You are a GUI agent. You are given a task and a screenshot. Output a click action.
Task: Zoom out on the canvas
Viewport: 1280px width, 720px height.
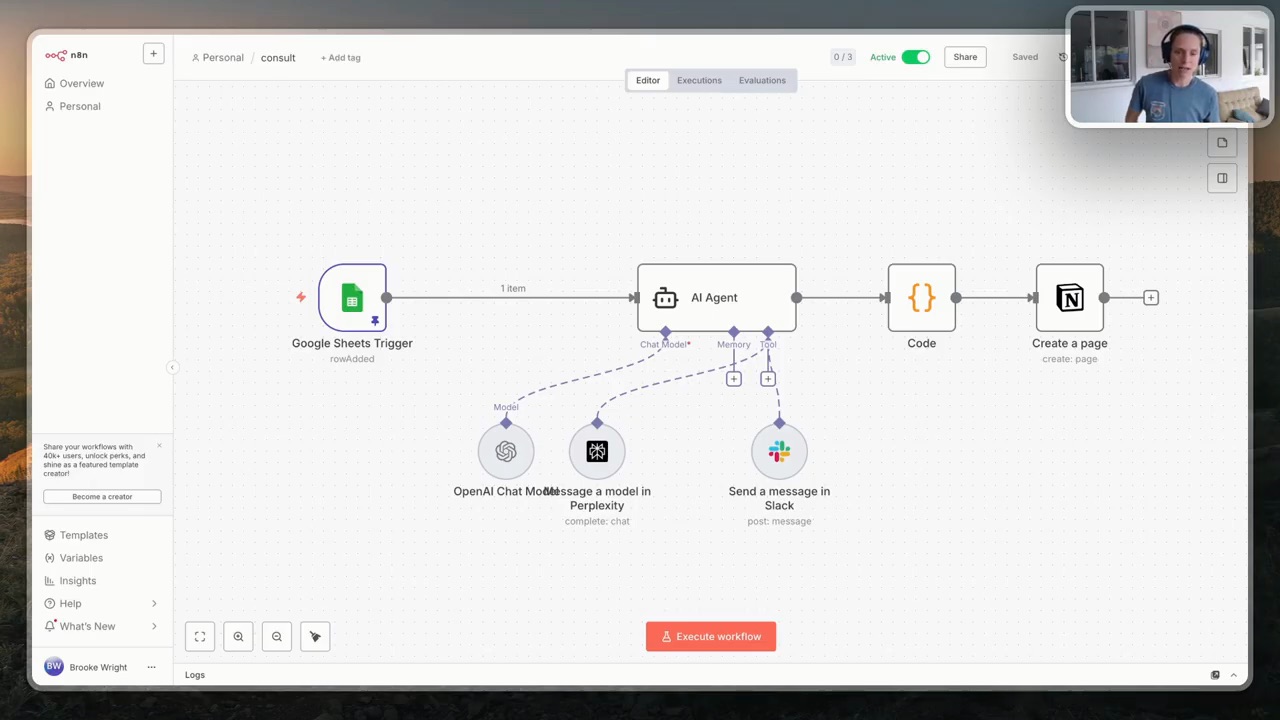pyautogui.click(x=277, y=636)
